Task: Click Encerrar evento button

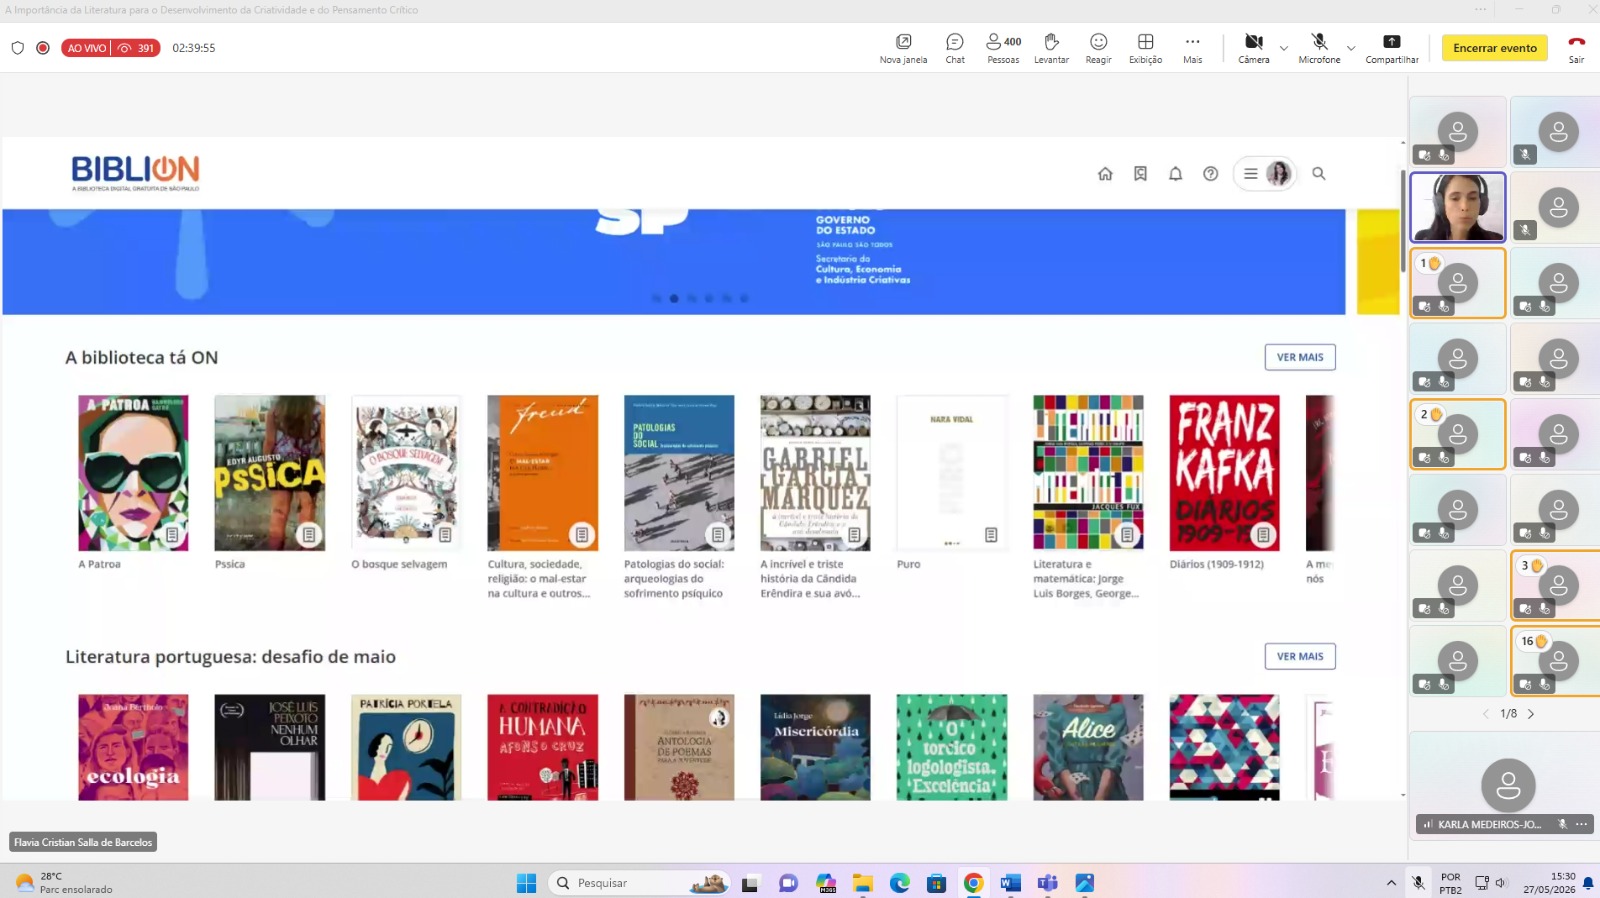Action: click(x=1495, y=48)
